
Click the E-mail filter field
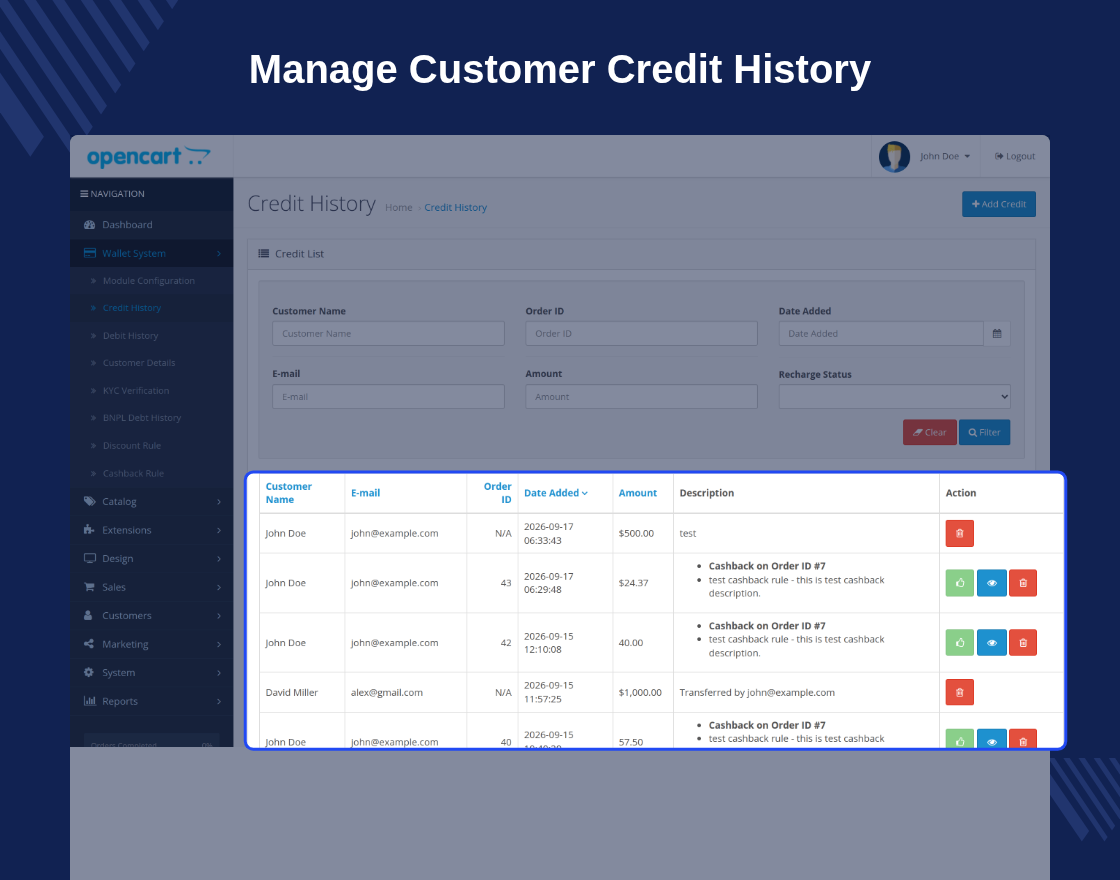pyautogui.click(x=388, y=396)
